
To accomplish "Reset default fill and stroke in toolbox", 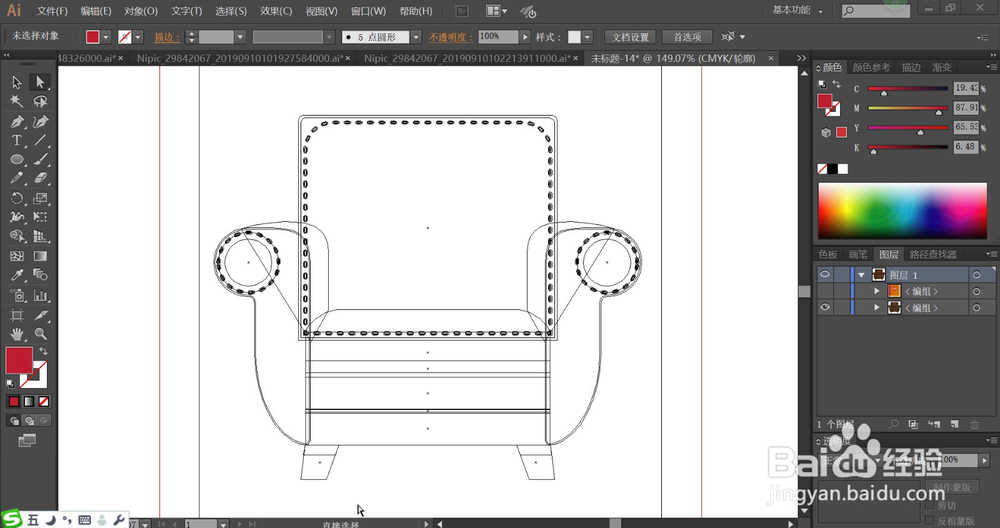I will [x=10, y=384].
